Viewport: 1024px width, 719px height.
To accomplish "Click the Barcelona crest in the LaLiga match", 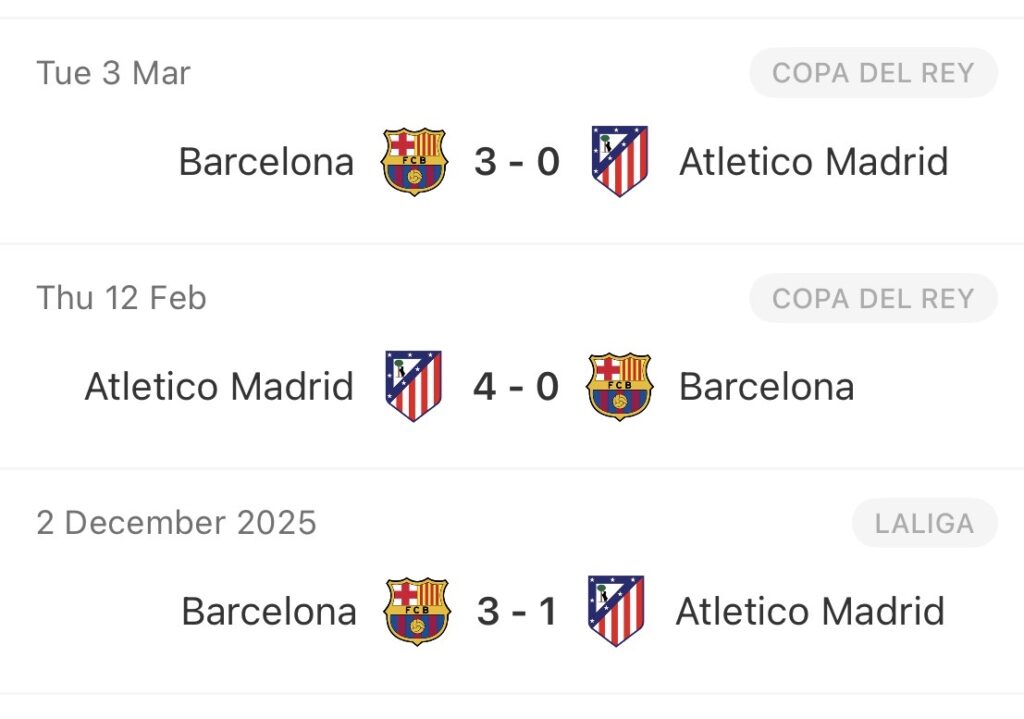I will [416, 610].
